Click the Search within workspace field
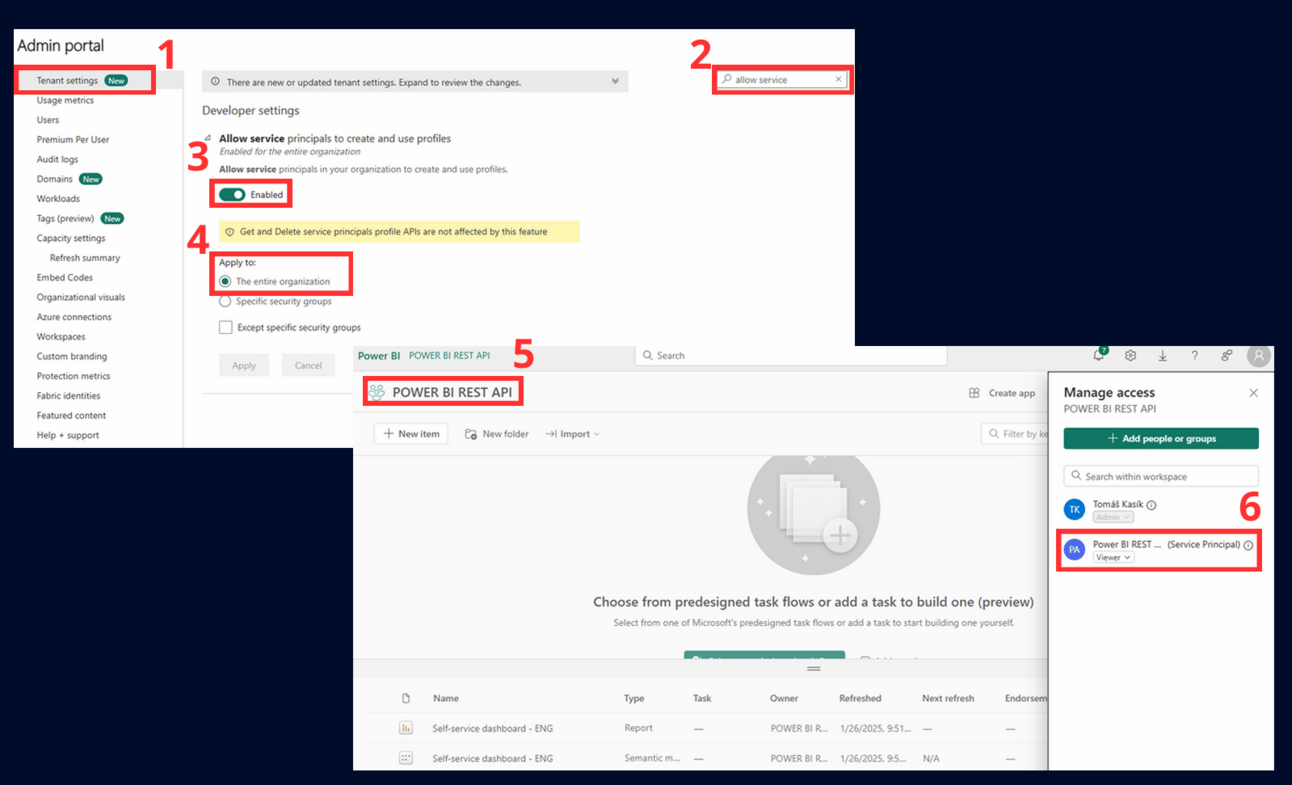Image resolution: width=1292 pixels, height=785 pixels. coord(1161,476)
